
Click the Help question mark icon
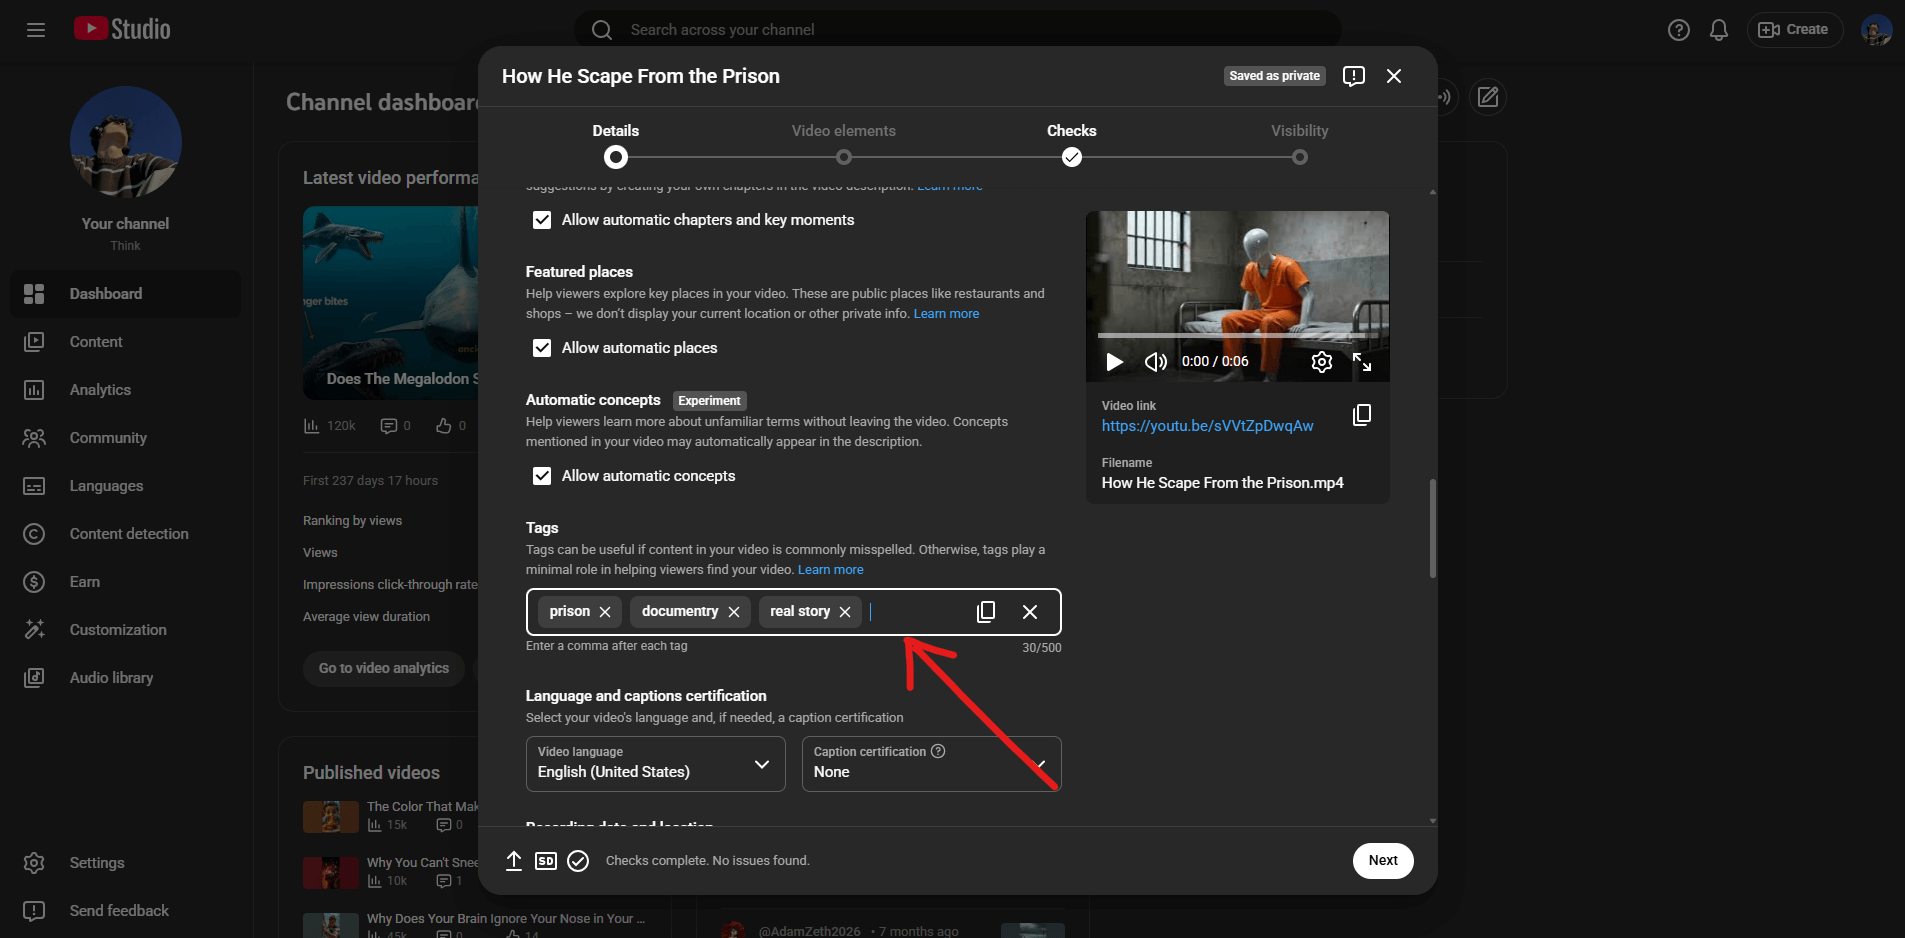(1679, 29)
